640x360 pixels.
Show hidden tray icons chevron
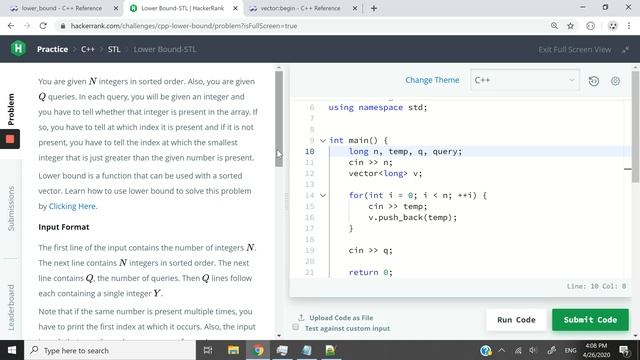click(x=502, y=350)
